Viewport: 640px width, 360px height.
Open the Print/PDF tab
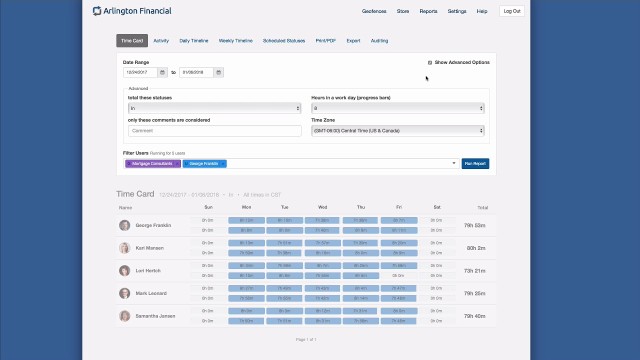[326, 41]
